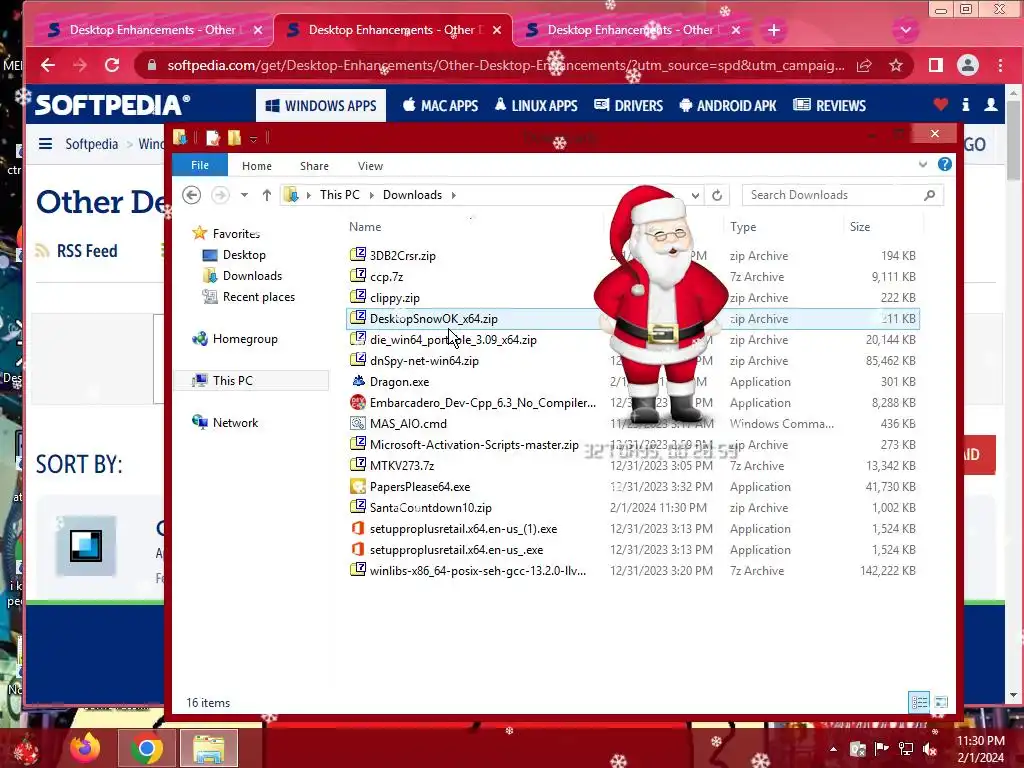Open Chrome tab search dropdown
Screen dimensions: 1024x768
pyautogui.click(x=906, y=30)
